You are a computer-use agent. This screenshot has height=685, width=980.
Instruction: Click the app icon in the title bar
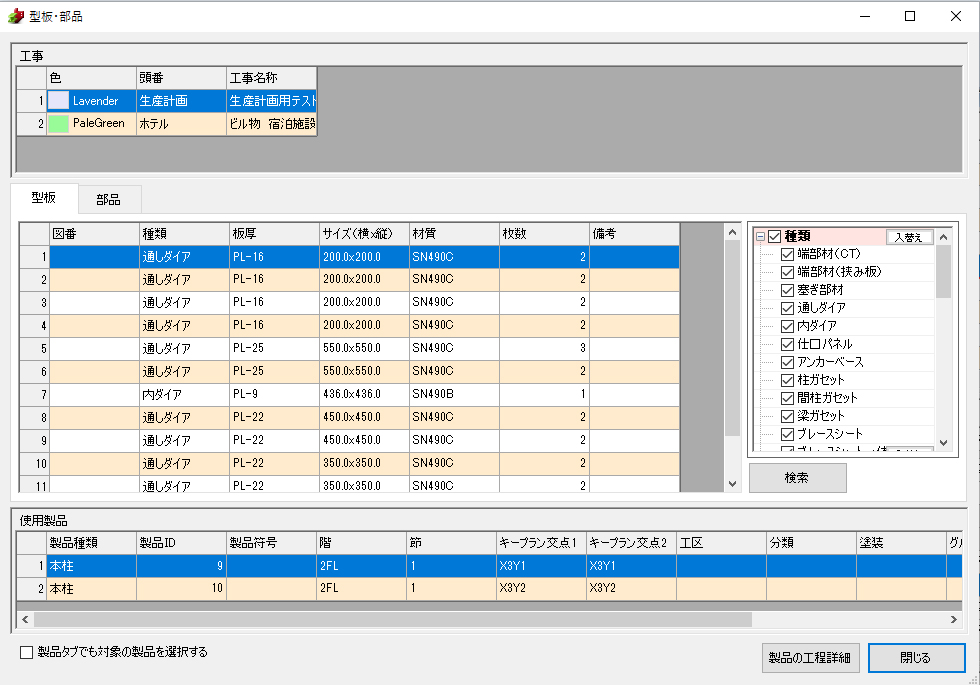pos(15,16)
